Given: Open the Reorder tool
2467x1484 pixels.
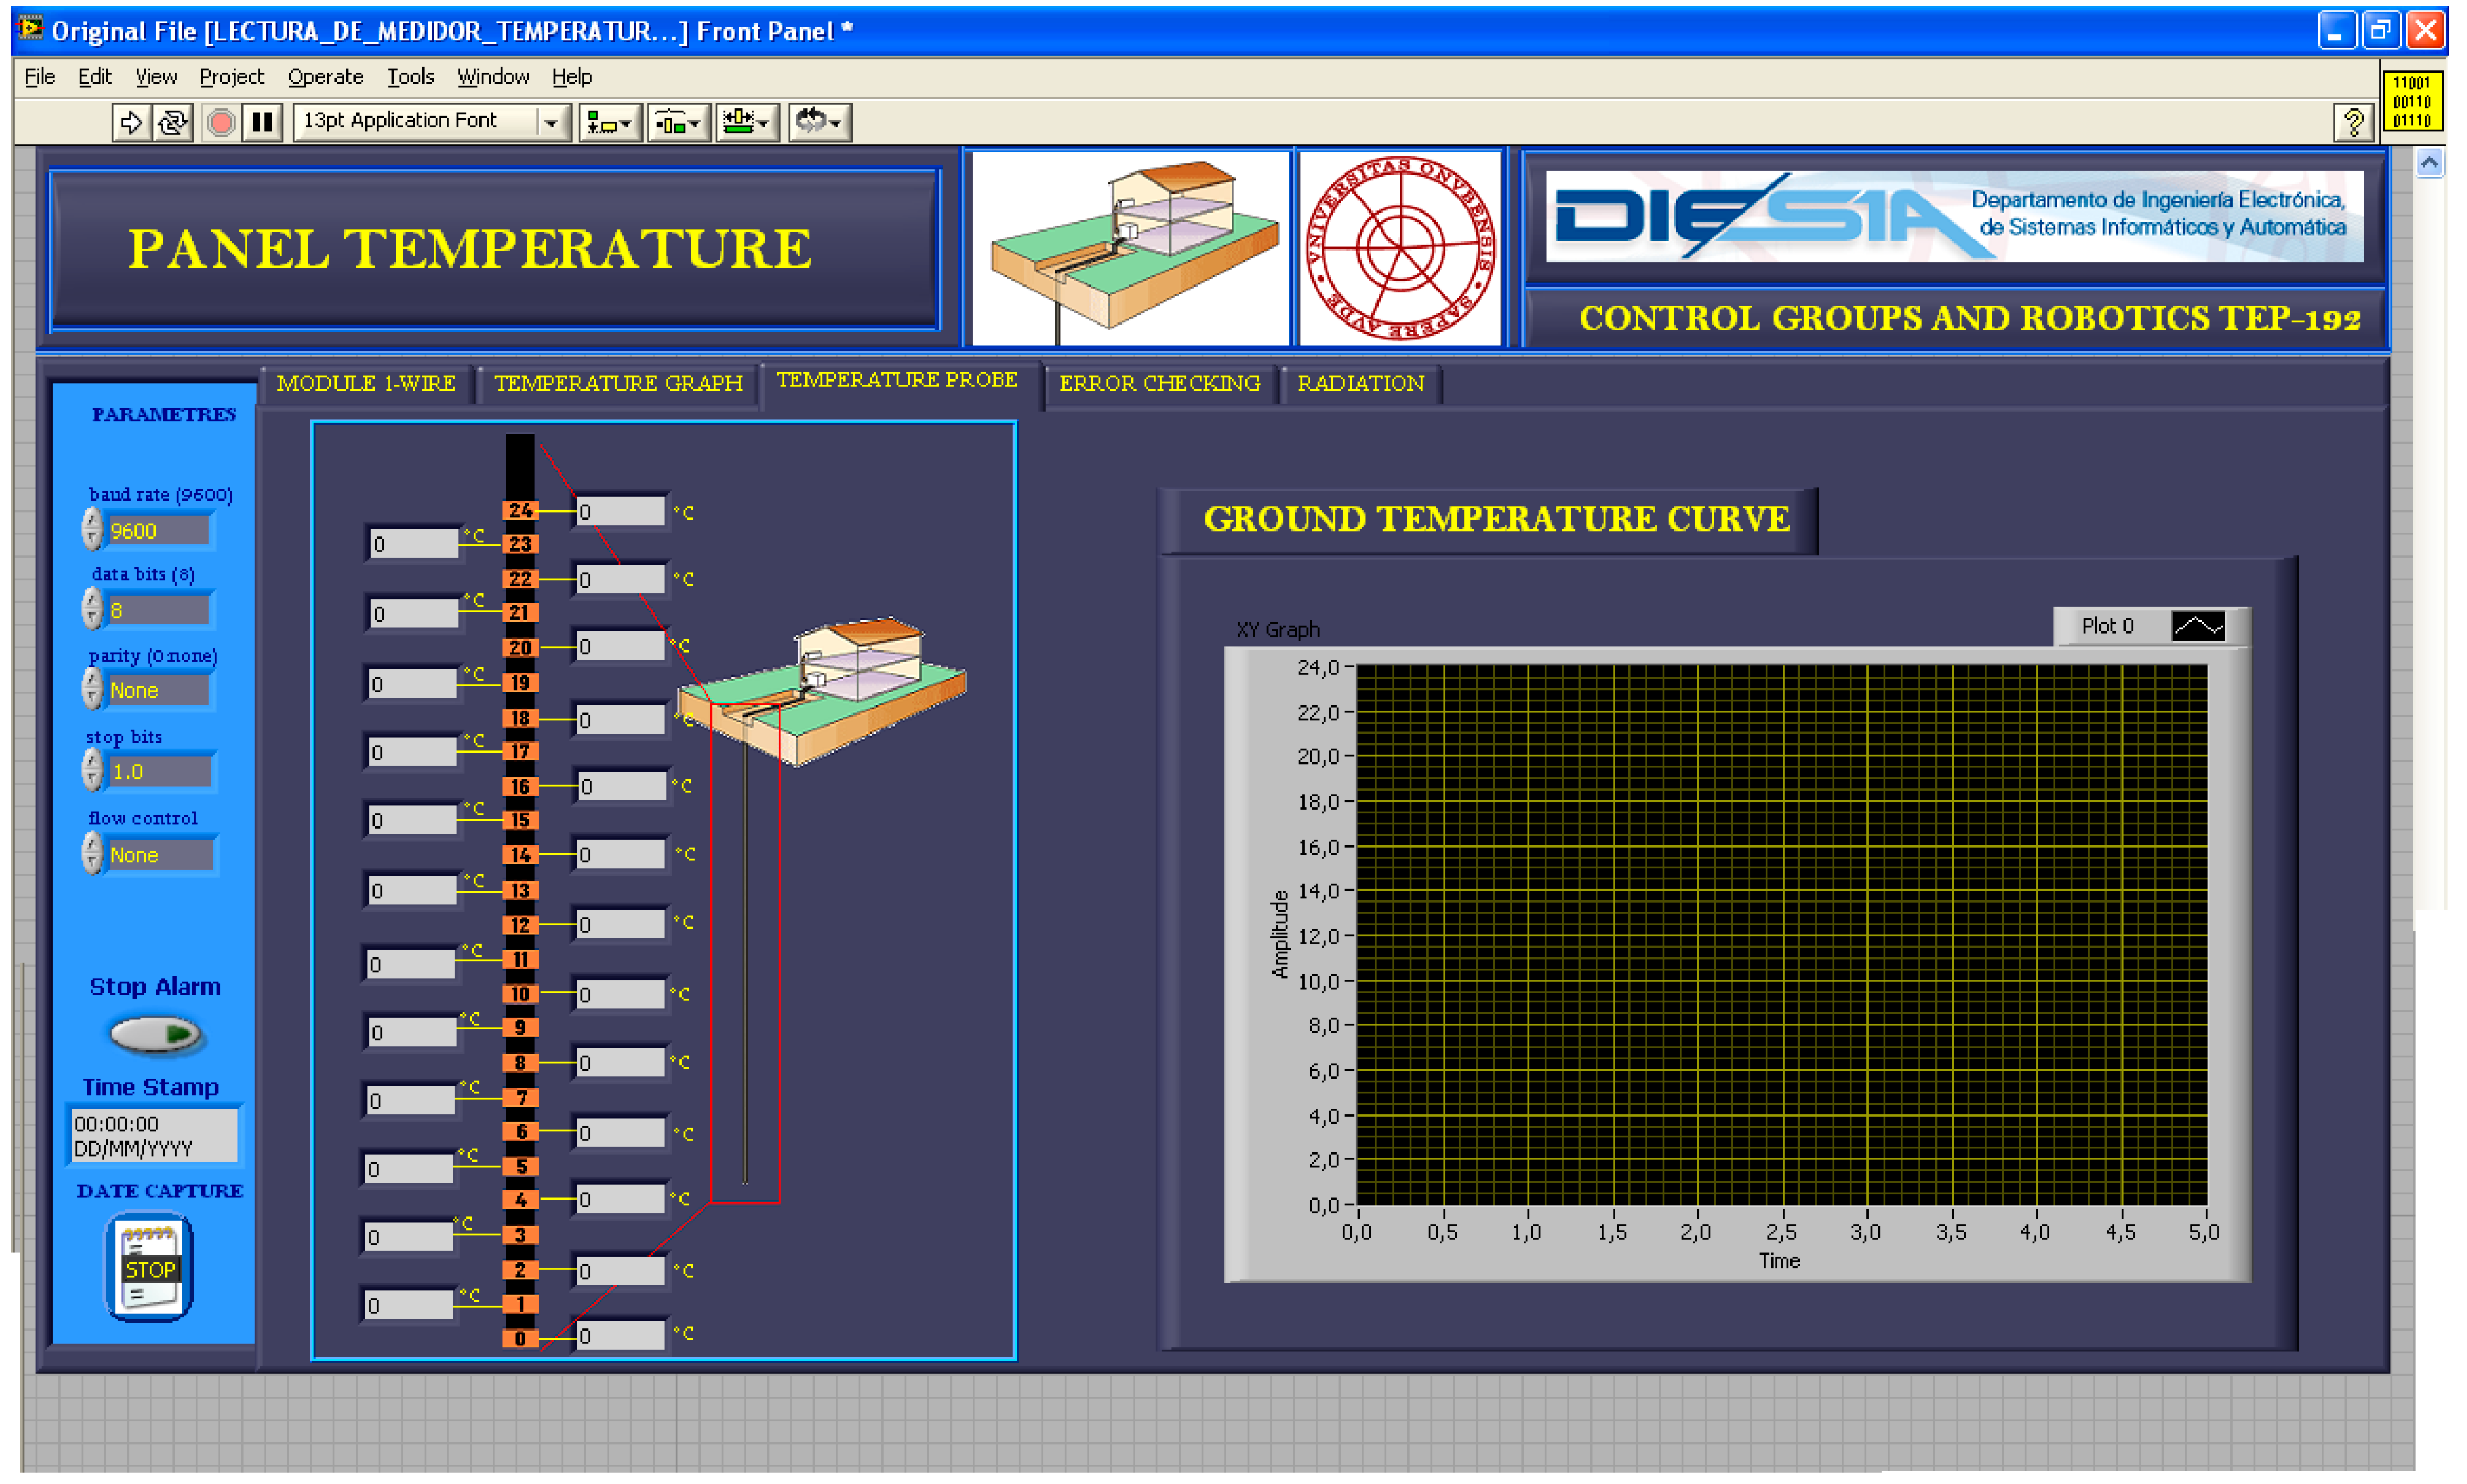Looking at the screenshot, I should coord(820,122).
